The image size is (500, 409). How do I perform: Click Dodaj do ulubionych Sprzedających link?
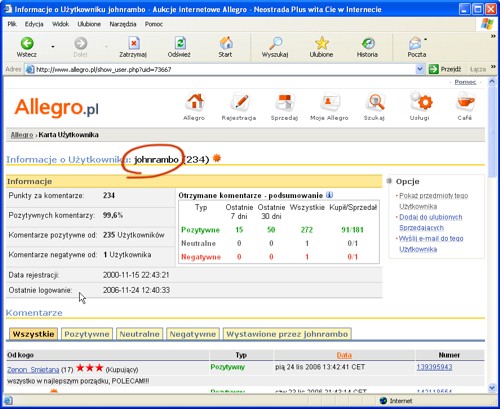pos(431,222)
